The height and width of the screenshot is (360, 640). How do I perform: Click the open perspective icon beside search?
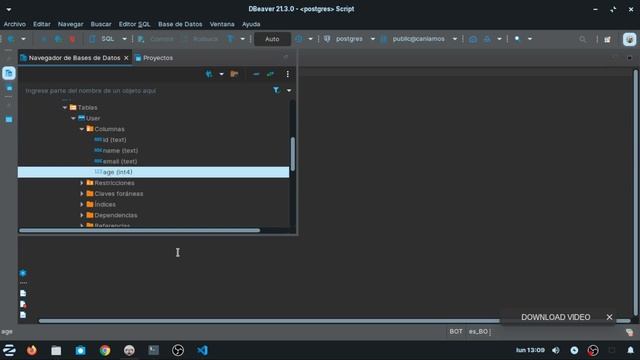click(608, 39)
